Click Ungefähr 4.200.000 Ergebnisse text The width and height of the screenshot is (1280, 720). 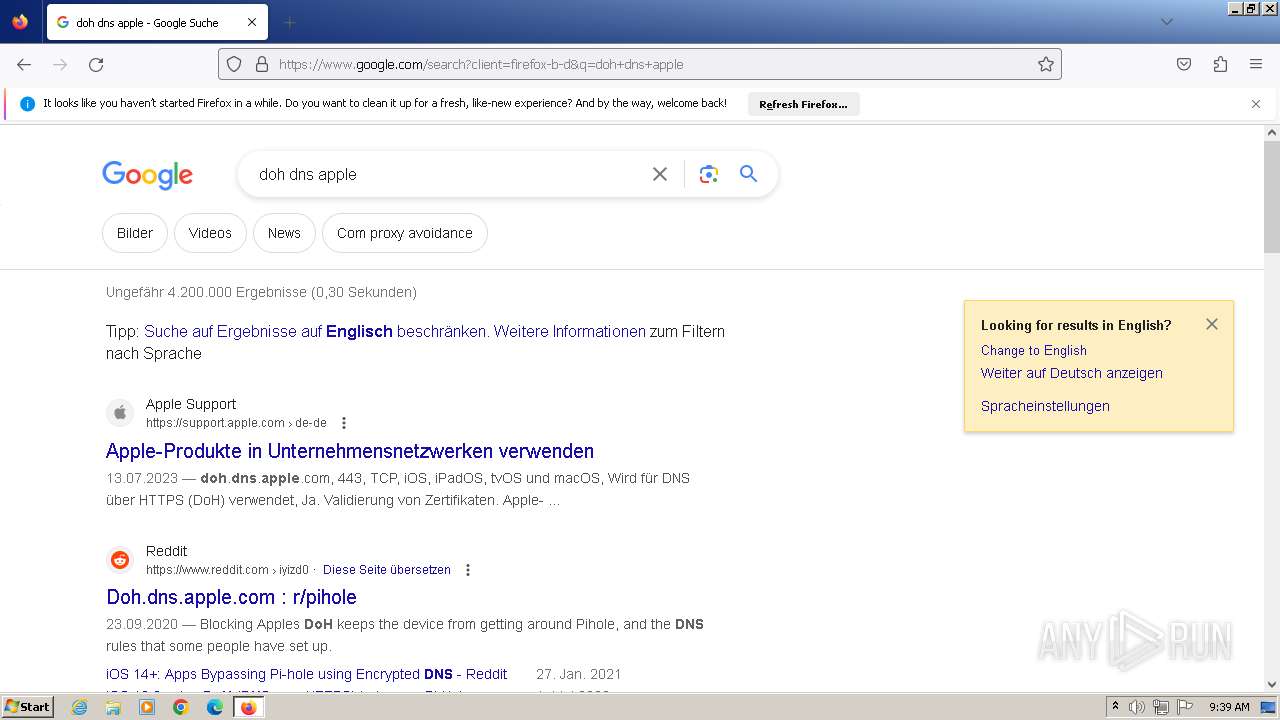point(261,292)
